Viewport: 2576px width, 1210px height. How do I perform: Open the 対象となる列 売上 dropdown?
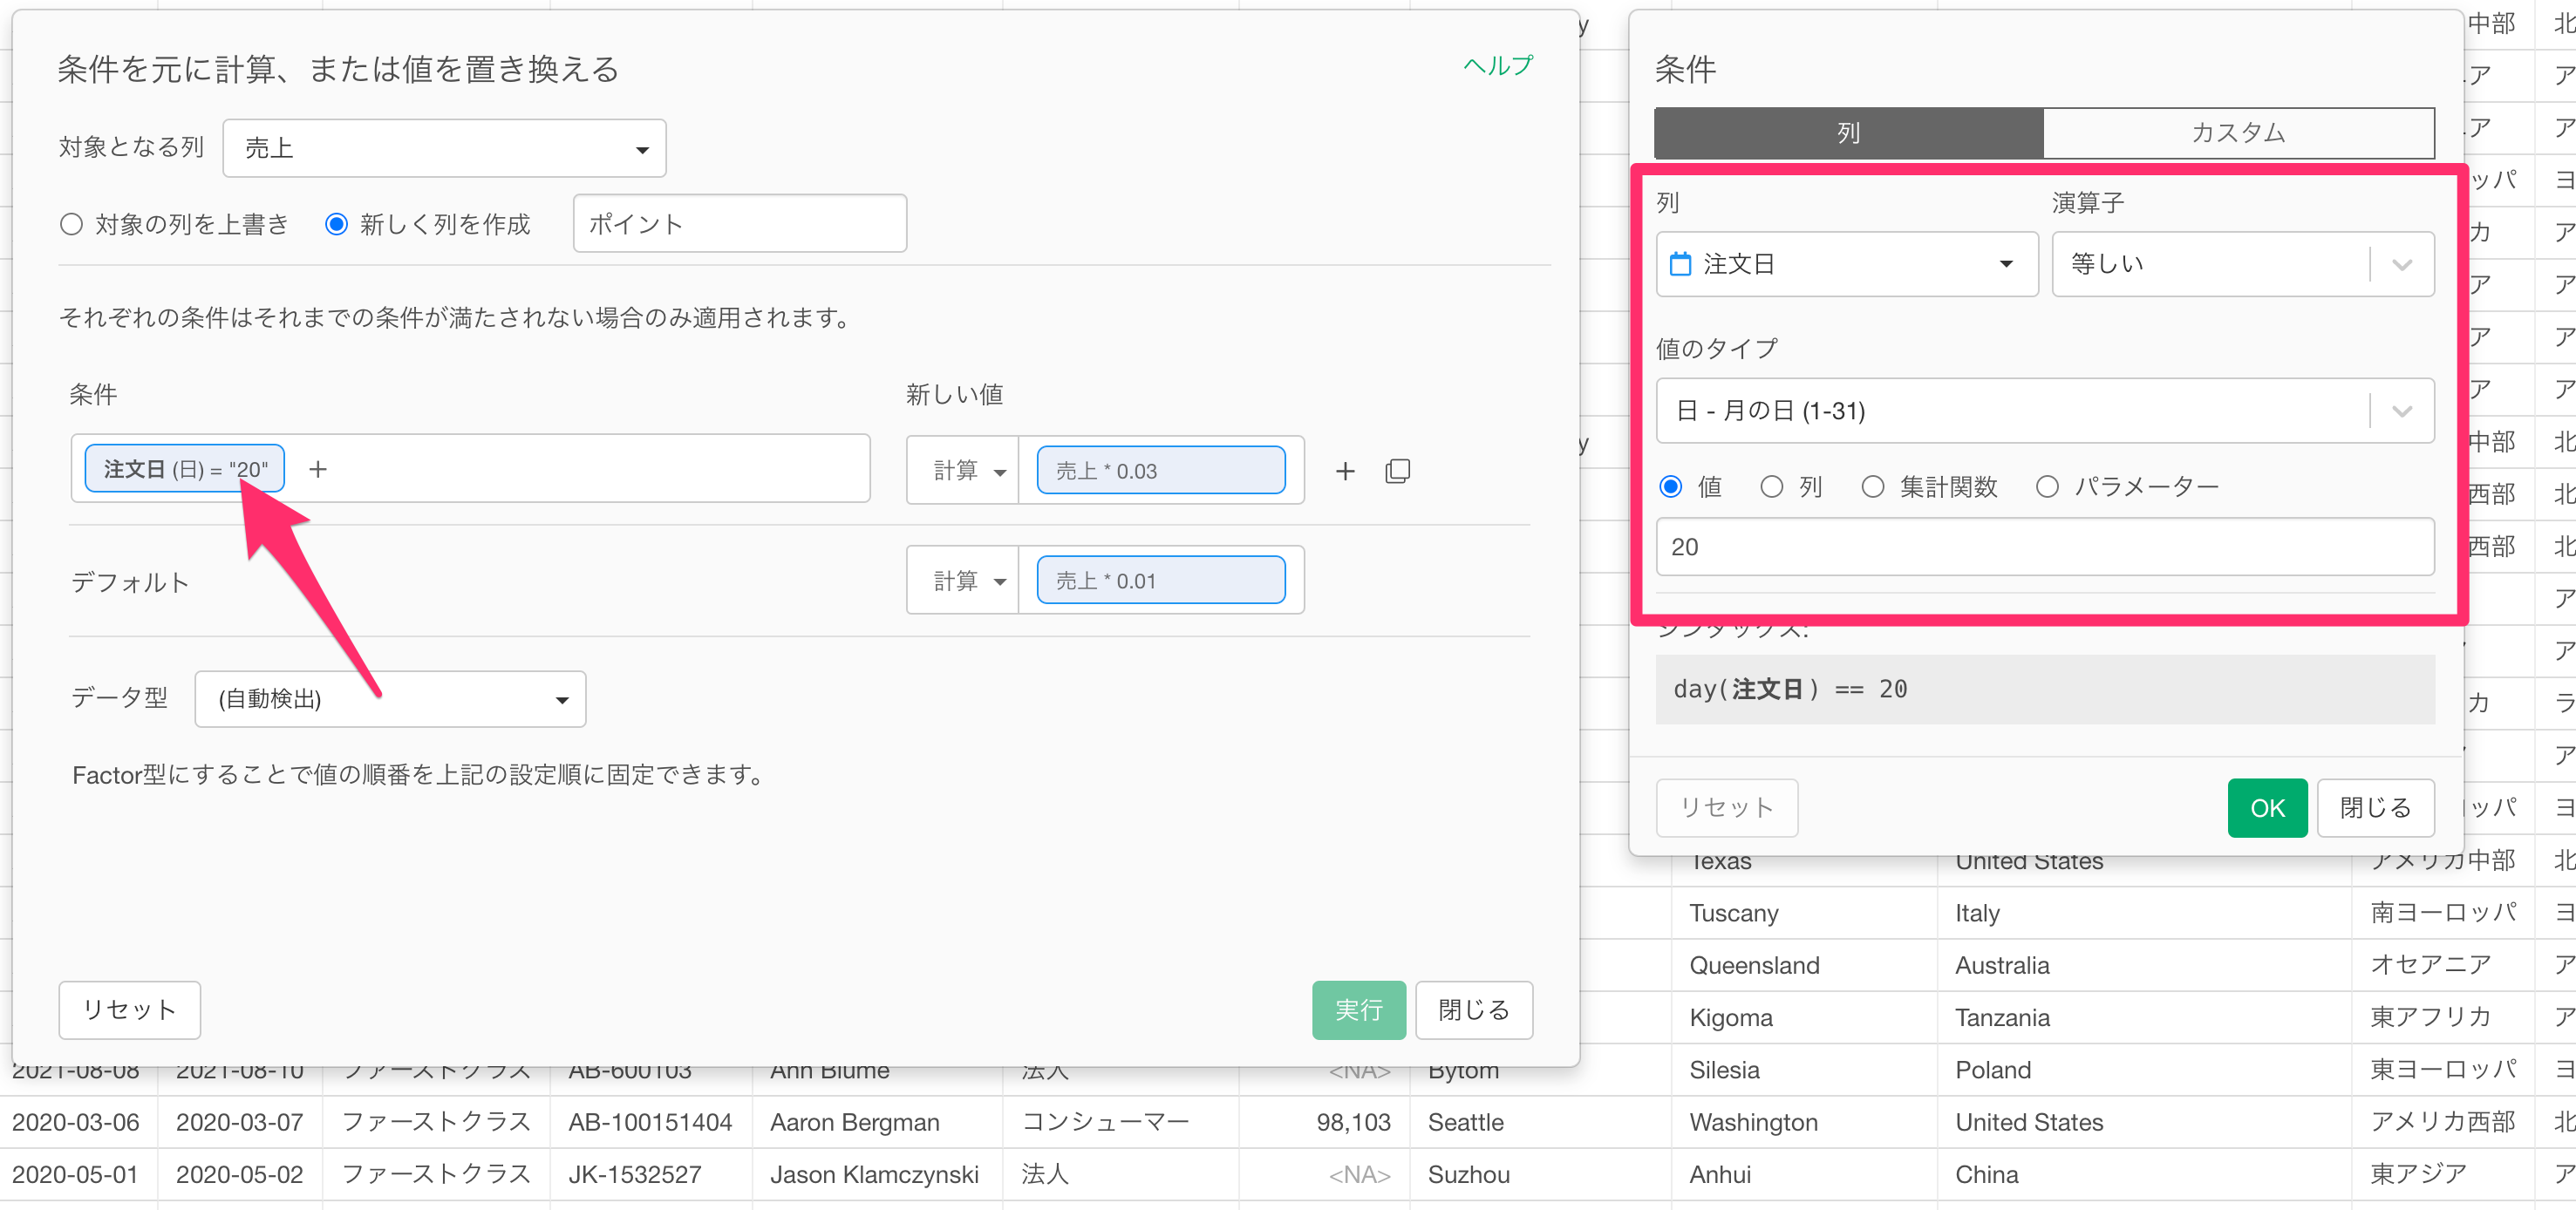tap(444, 148)
